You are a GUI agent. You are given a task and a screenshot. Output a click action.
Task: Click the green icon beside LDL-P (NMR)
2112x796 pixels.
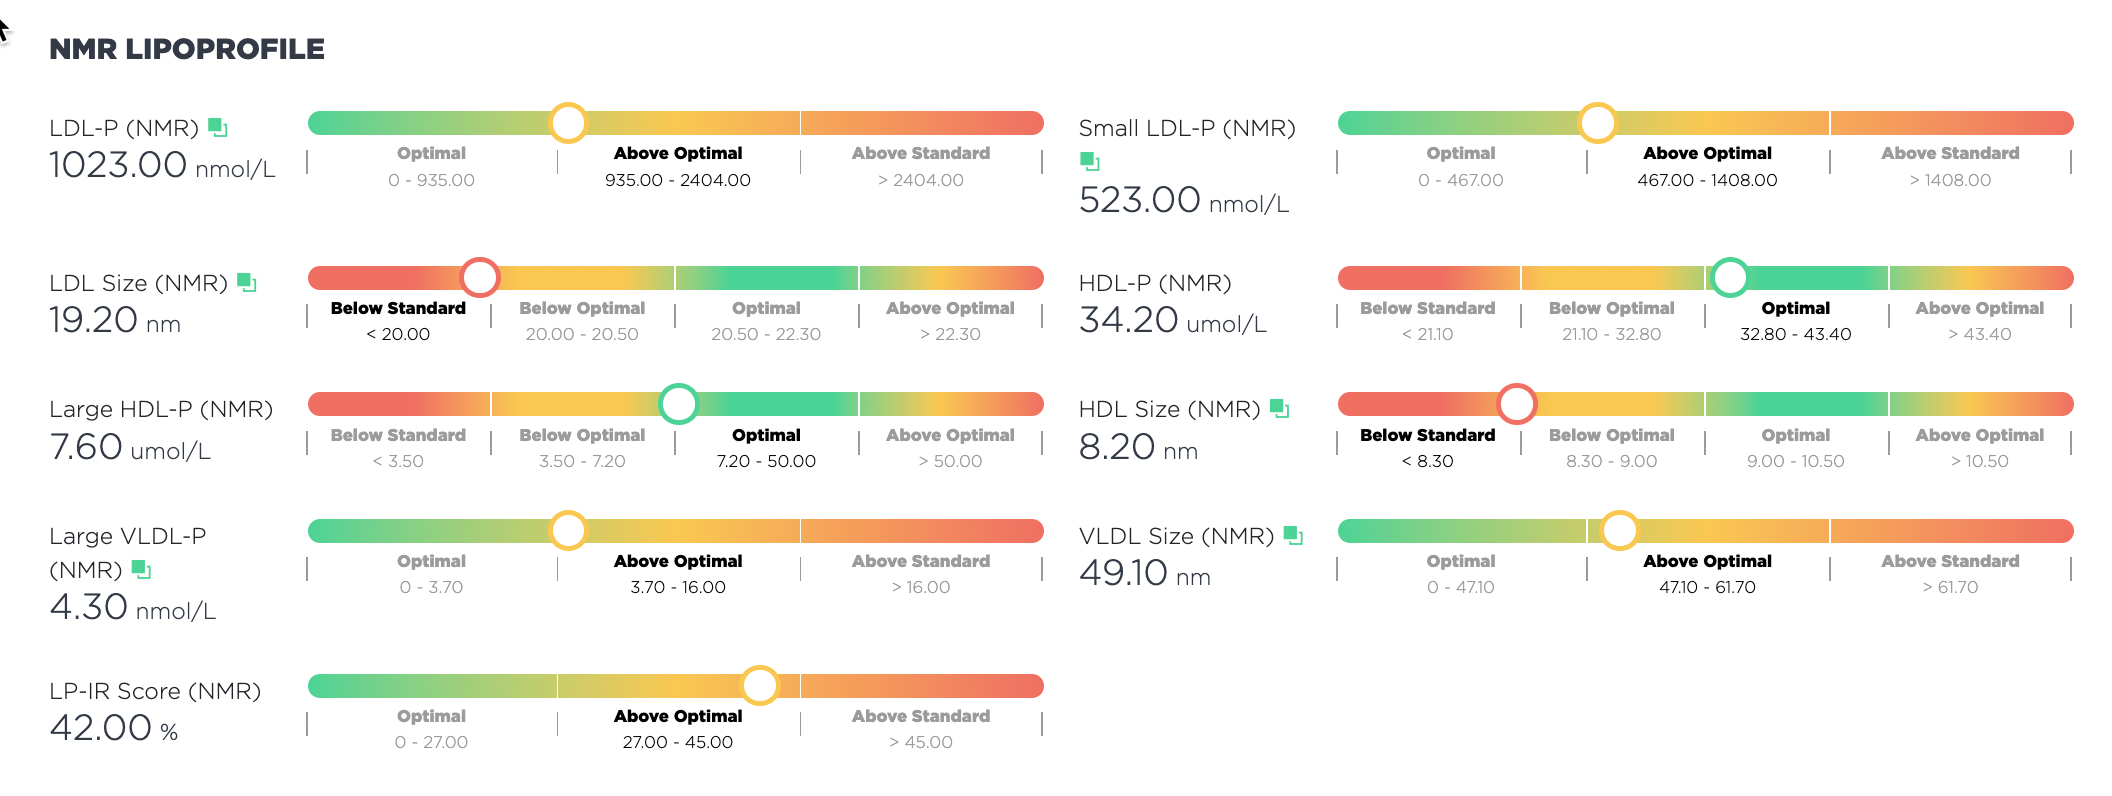218,127
